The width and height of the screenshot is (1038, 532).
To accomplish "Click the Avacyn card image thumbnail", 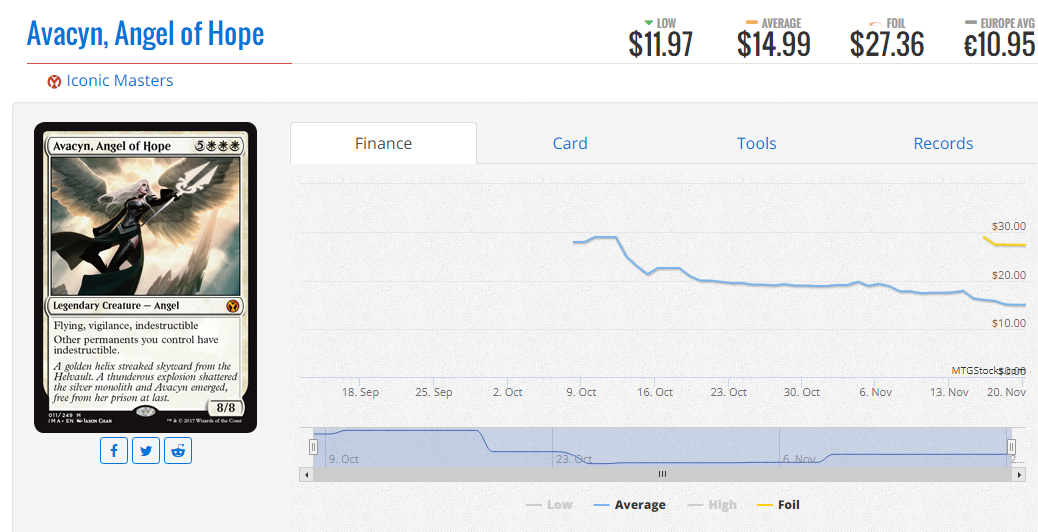I will (x=146, y=277).
